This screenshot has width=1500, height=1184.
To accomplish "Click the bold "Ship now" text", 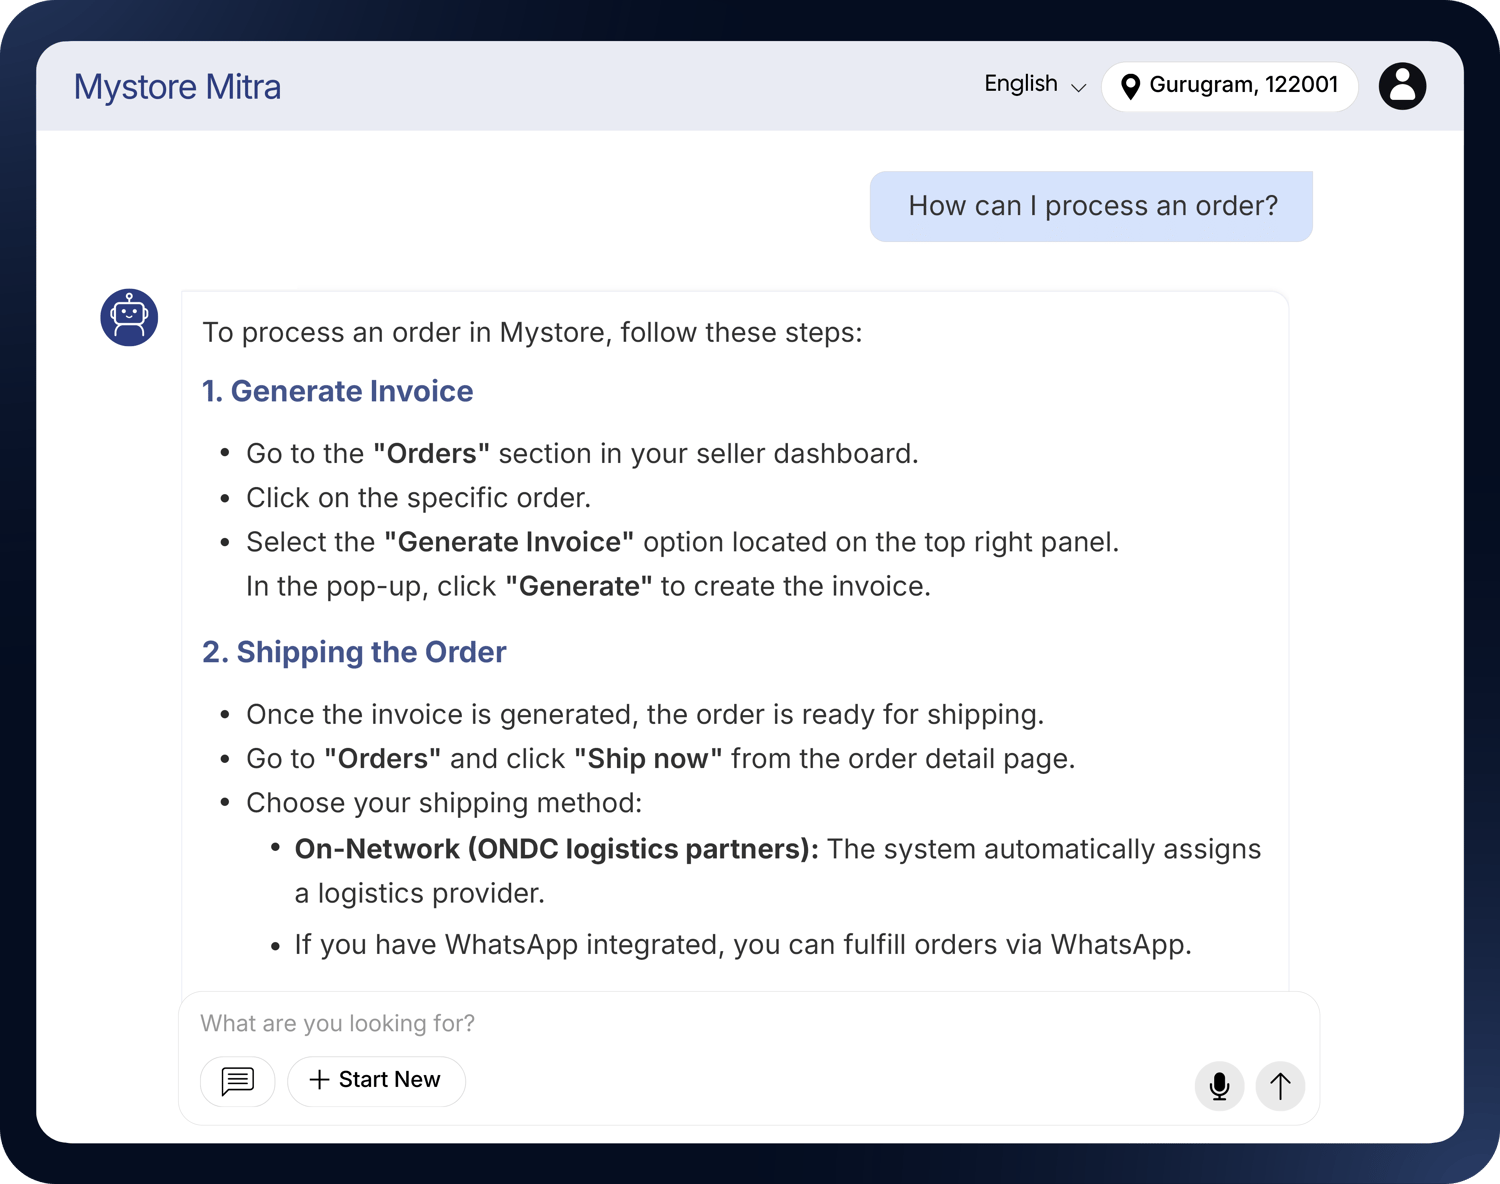I will tap(648, 759).
